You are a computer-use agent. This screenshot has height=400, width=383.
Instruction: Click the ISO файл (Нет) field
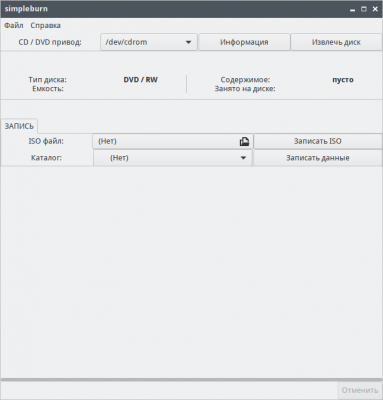pos(173,141)
